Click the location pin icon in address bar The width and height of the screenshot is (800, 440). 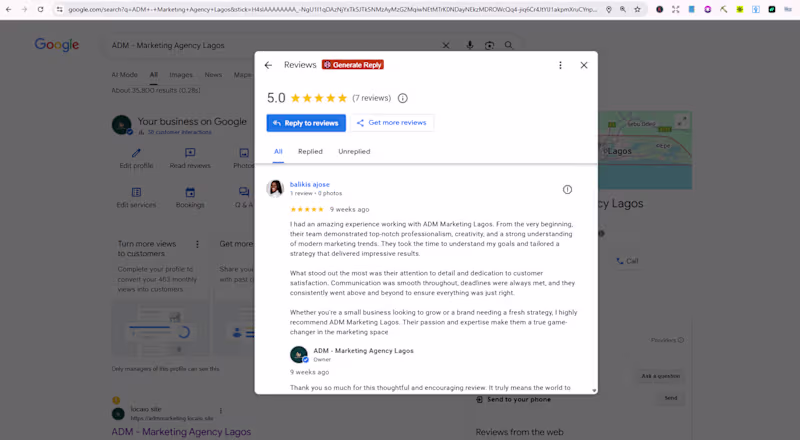click(x=609, y=9)
